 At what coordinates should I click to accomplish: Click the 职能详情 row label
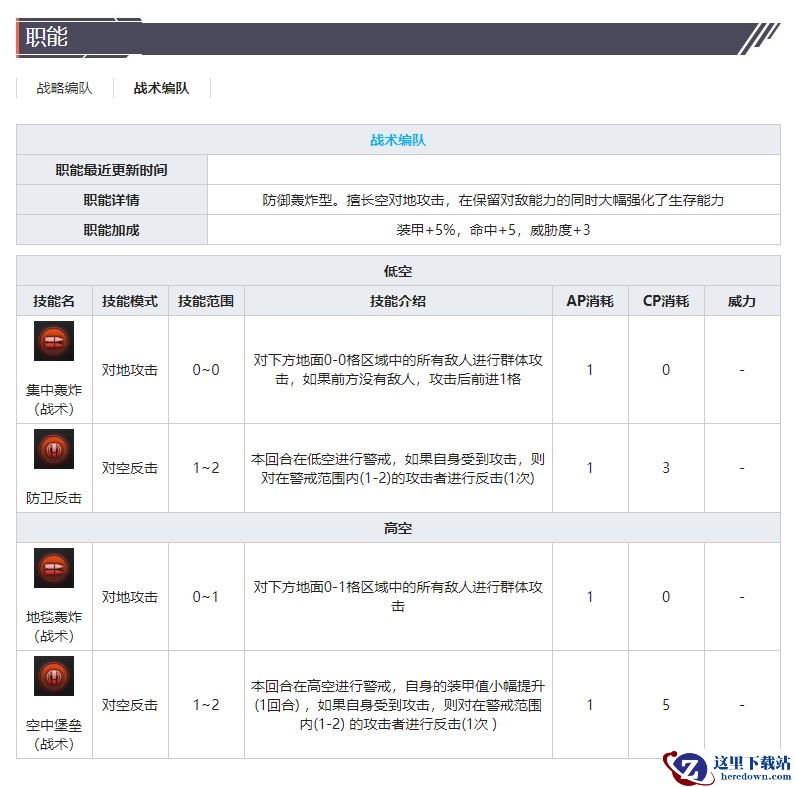[112, 200]
